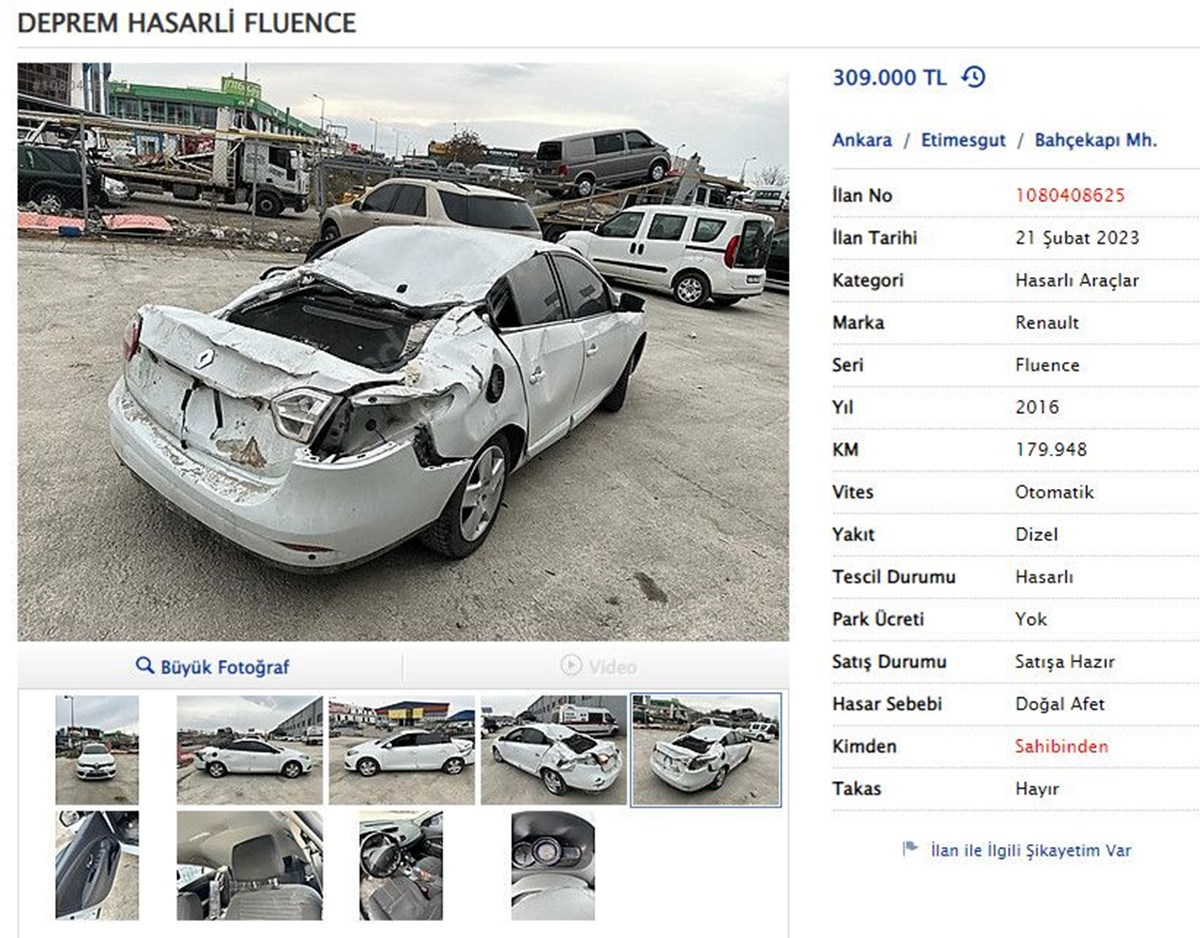This screenshot has width=1200, height=938.
Task: Select the rear seats interior thumbnail
Action: 250,865
